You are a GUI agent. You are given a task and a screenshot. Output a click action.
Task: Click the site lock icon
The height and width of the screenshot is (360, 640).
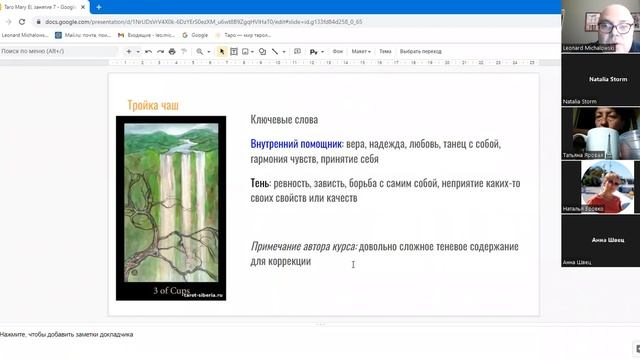pyautogui.click(x=38, y=22)
